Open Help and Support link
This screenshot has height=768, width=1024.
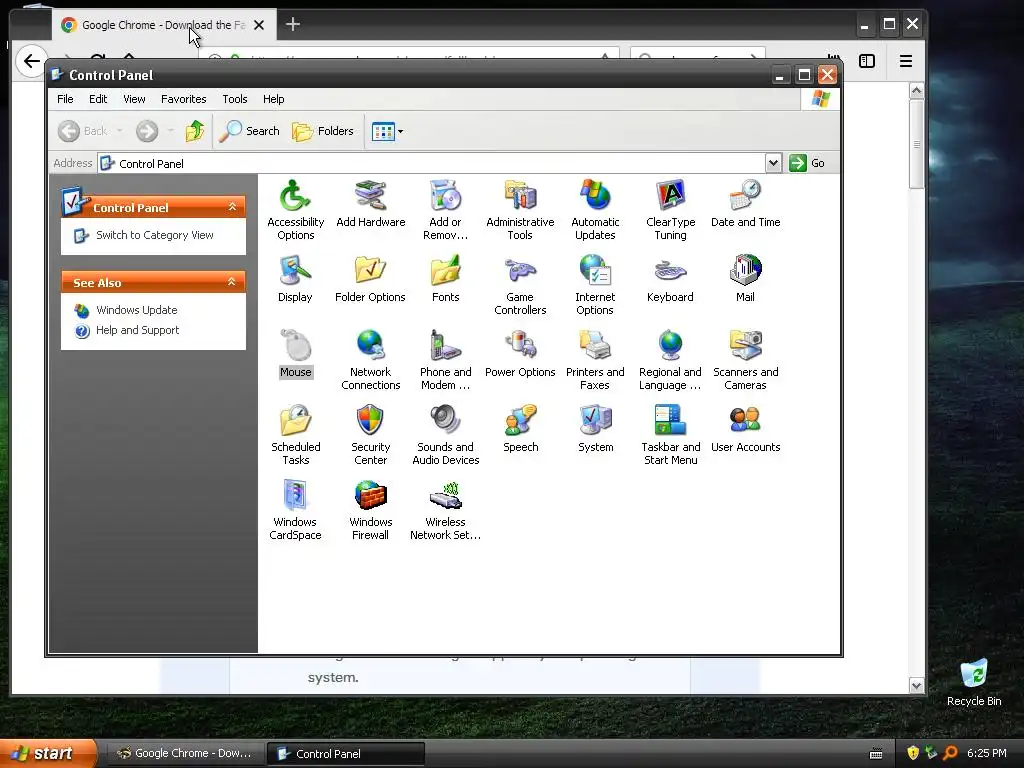pos(137,330)
